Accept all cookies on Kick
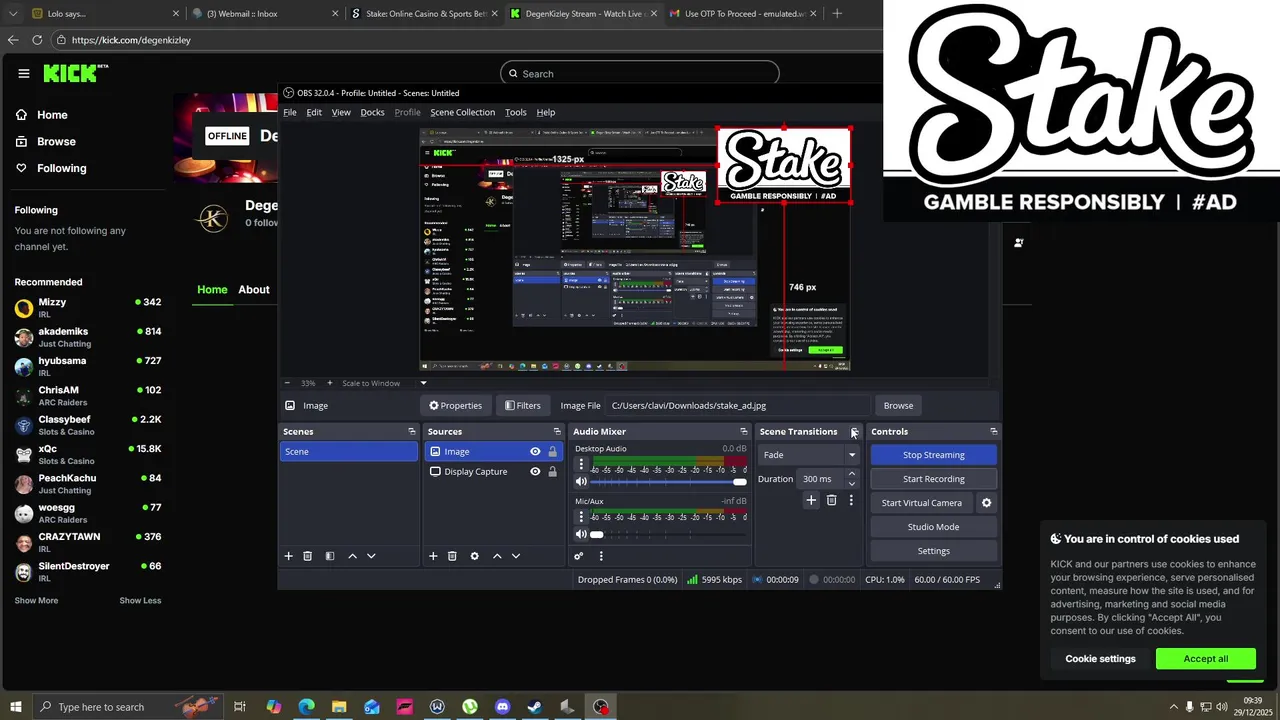 click(x=1205, y=659)
